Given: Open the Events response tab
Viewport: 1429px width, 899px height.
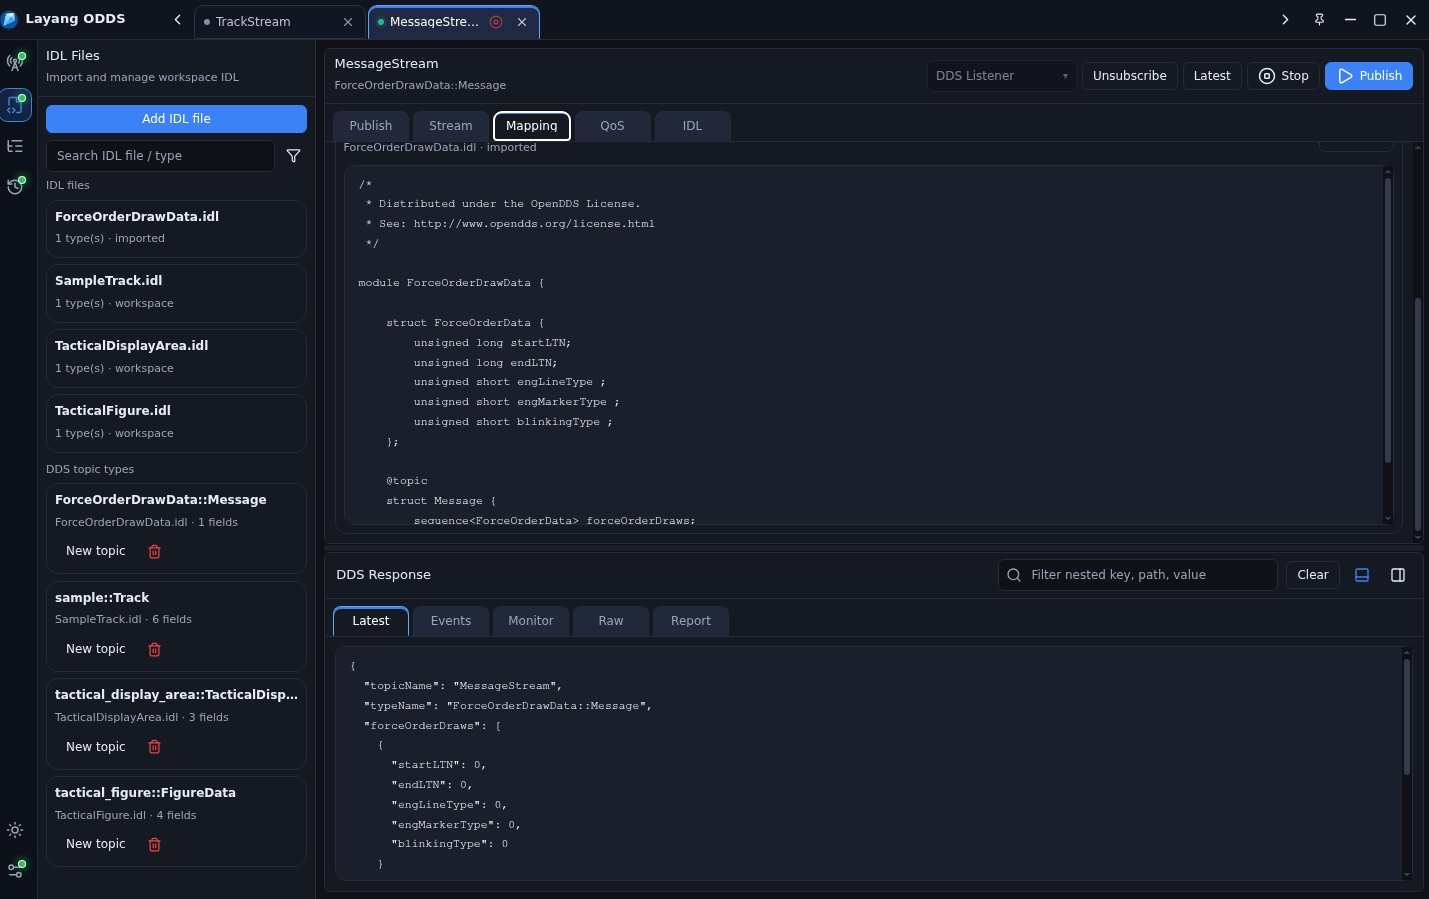Looking at the screenshot, I should pyautogui.click(x=451, y=621).
